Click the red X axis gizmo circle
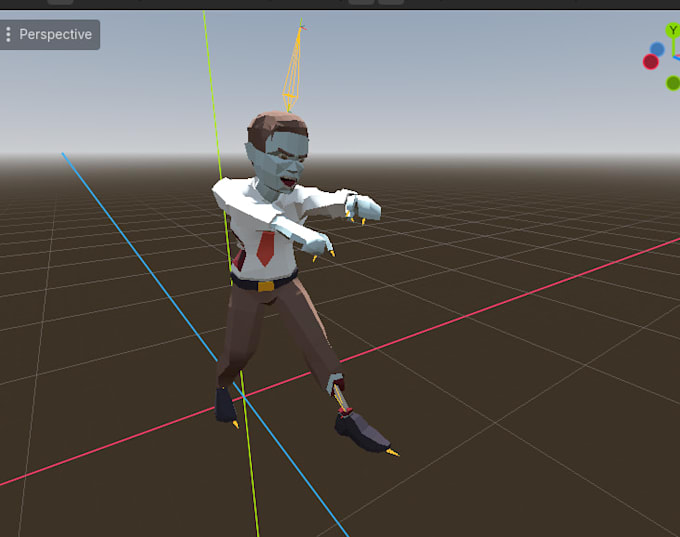Screen dimensions: 680x537 (x=651, y=62)
